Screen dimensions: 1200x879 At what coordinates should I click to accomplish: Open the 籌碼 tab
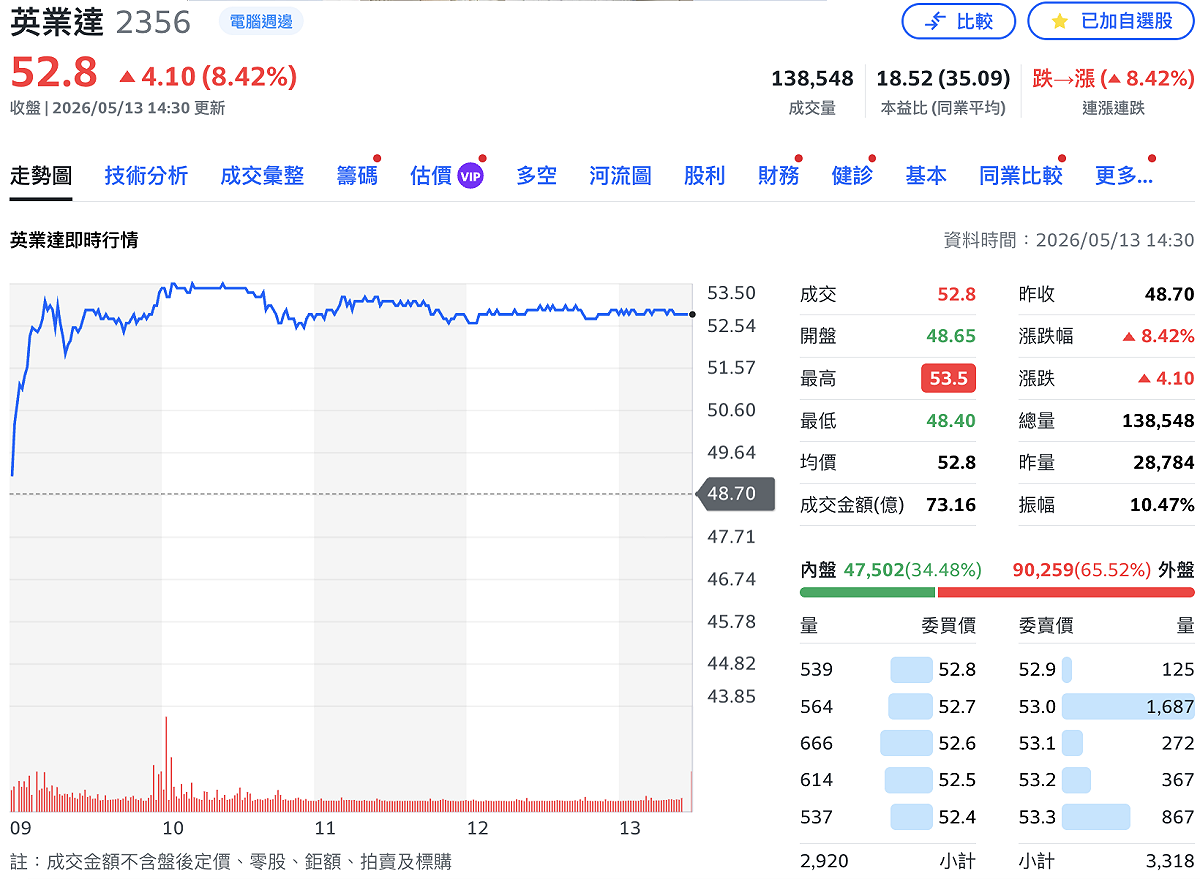357,176
